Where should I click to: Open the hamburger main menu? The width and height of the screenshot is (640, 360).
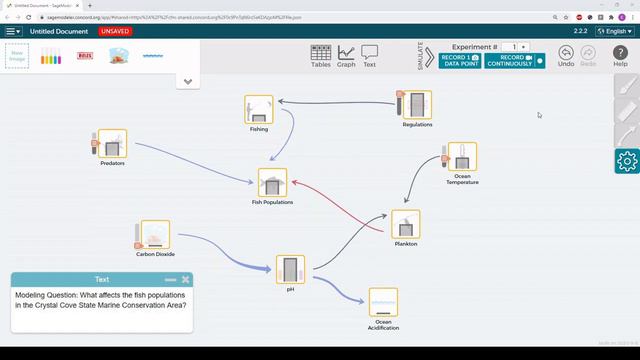pyautogui.click(x=13, y=31)
